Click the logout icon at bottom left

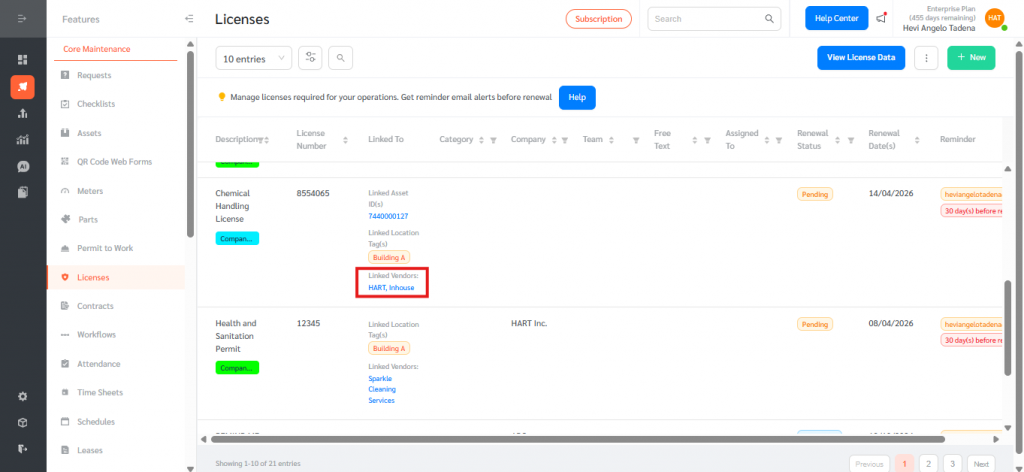tap(22, 448)
